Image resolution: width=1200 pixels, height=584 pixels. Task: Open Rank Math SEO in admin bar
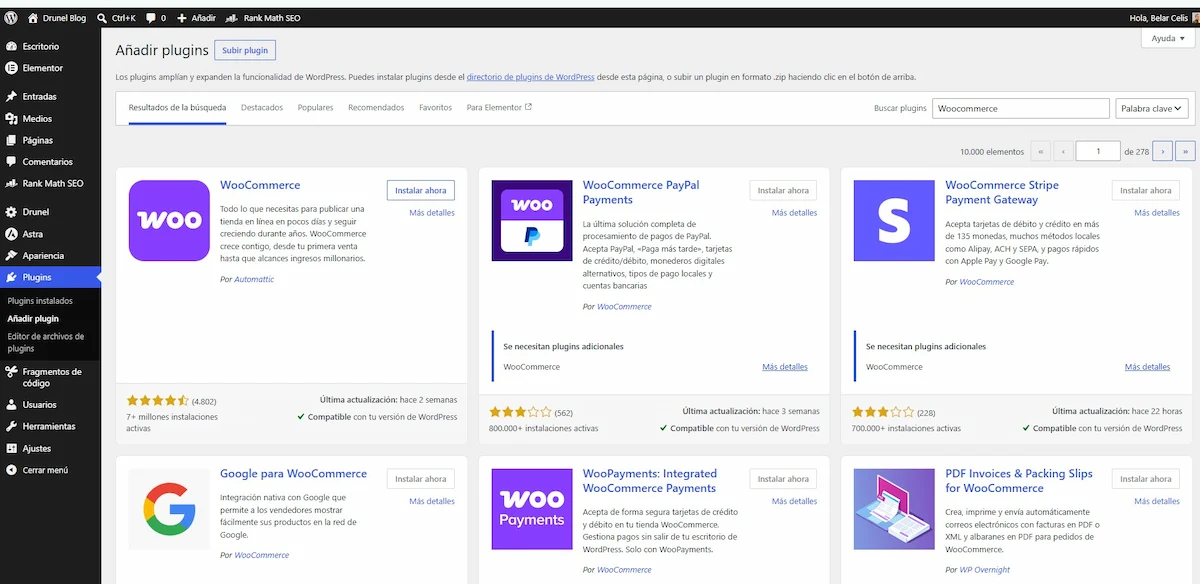tap(263, 18)
